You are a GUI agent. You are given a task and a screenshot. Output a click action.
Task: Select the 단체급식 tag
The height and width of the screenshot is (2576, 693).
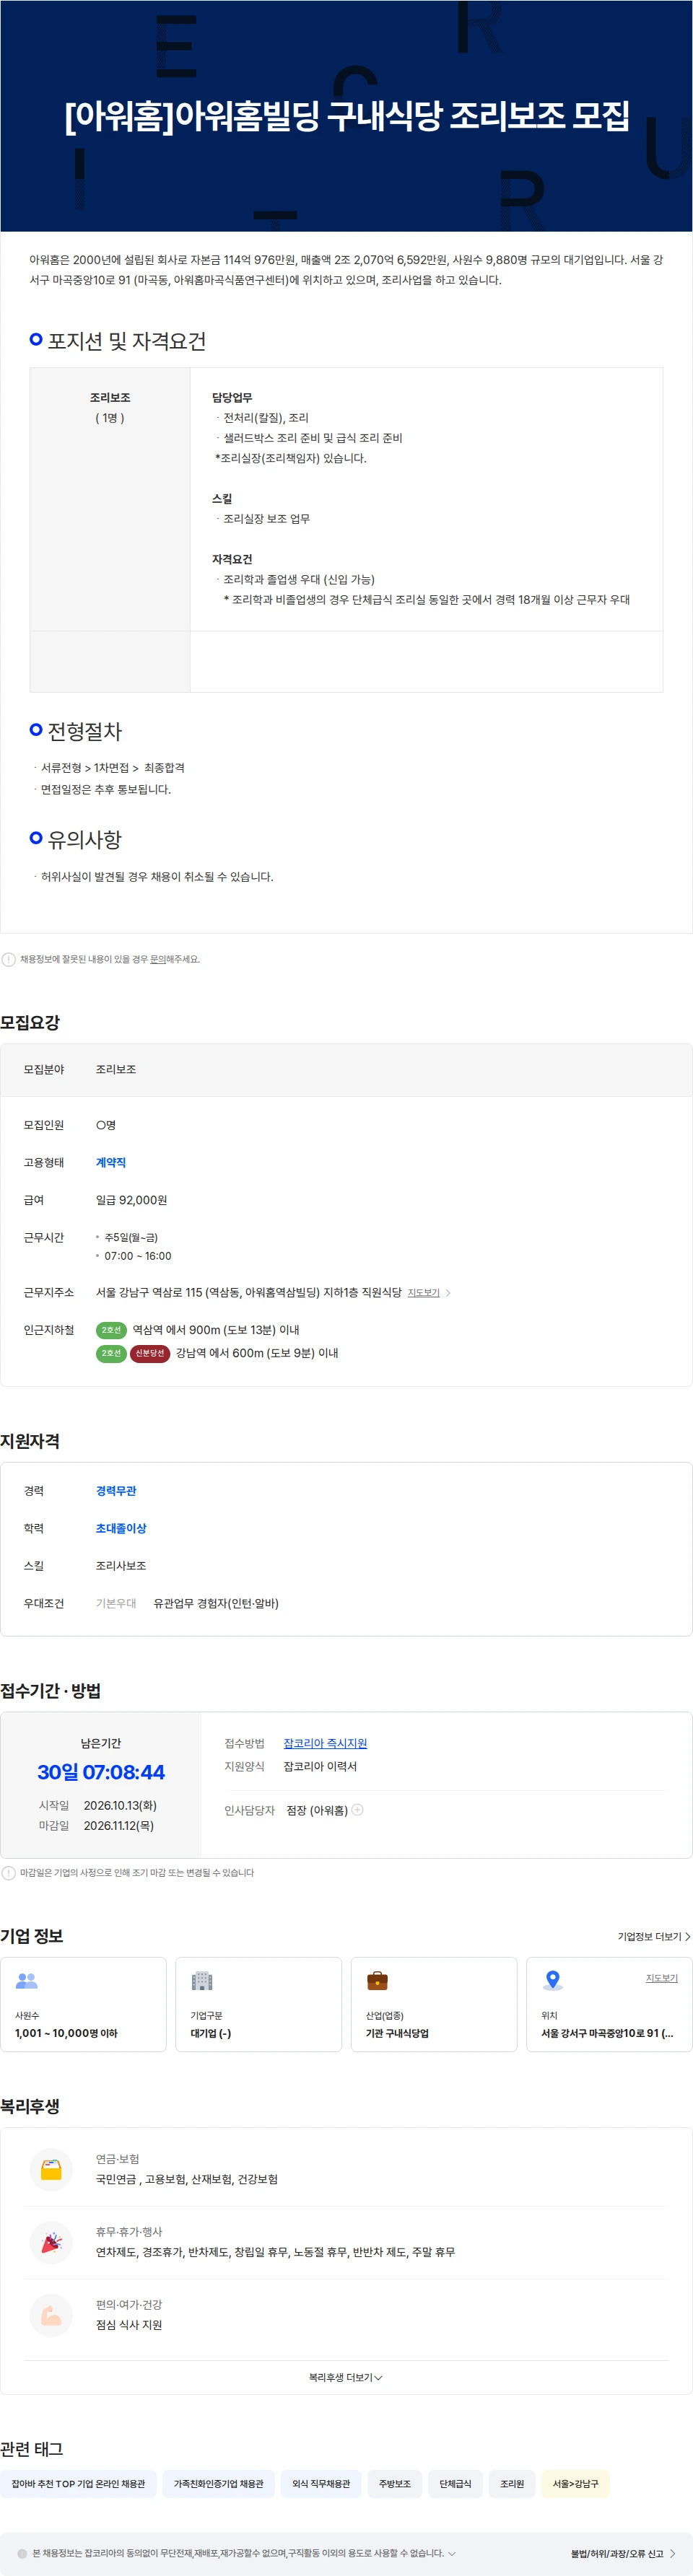(455, 2483)
